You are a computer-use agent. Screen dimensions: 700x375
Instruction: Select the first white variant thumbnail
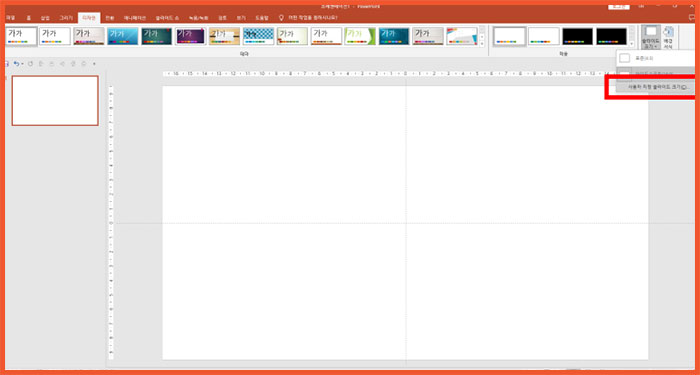[509, 36]
